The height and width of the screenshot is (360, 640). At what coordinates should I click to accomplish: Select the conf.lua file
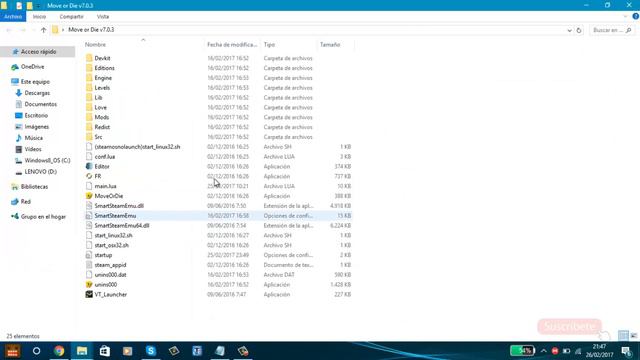pos(104,157)
